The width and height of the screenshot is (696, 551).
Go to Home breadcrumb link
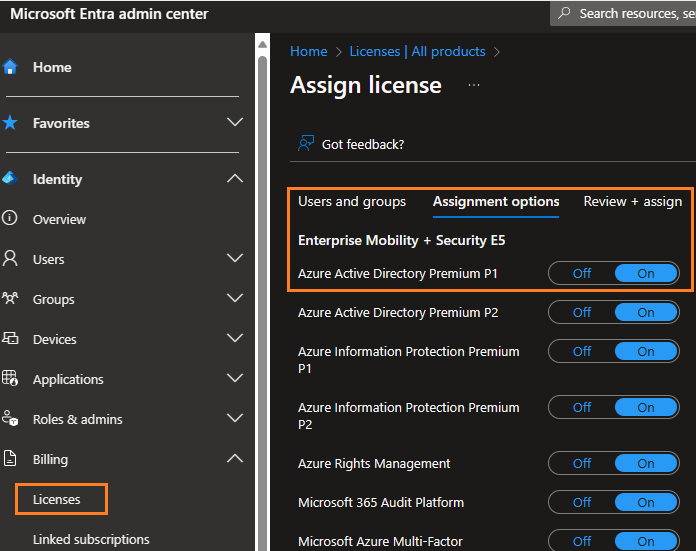(x=308, y=52)
